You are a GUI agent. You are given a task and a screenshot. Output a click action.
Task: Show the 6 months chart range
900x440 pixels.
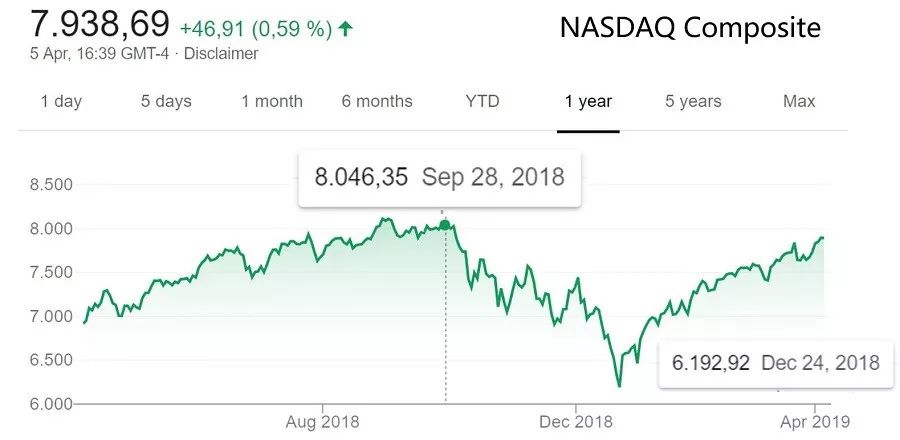coord(376,101)
